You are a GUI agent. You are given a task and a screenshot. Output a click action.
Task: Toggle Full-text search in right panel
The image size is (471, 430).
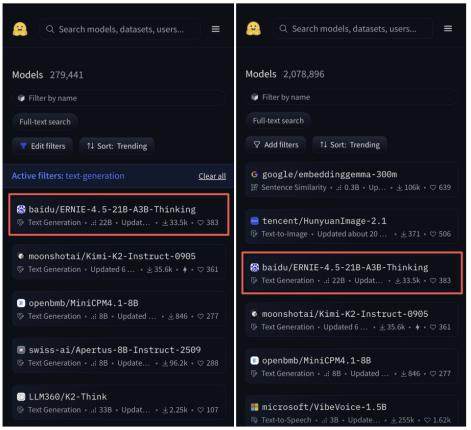click(x=278, y=121)
